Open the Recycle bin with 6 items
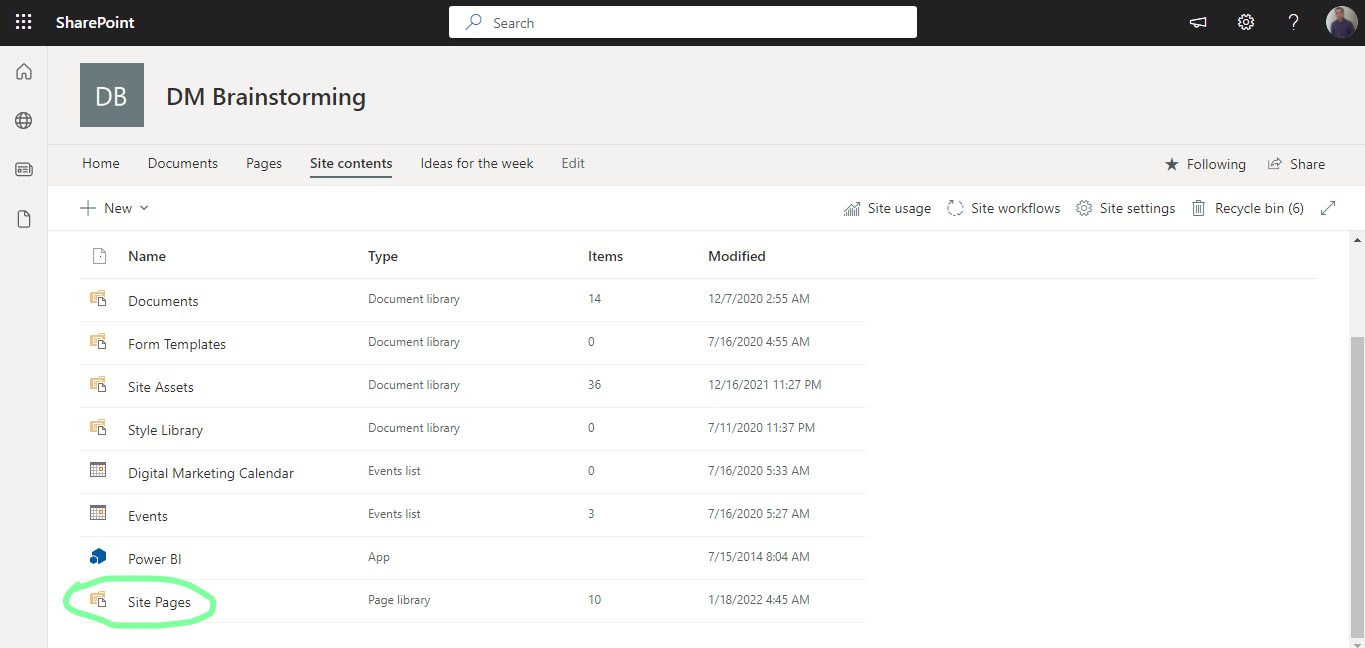 (x=1247, y=207)
